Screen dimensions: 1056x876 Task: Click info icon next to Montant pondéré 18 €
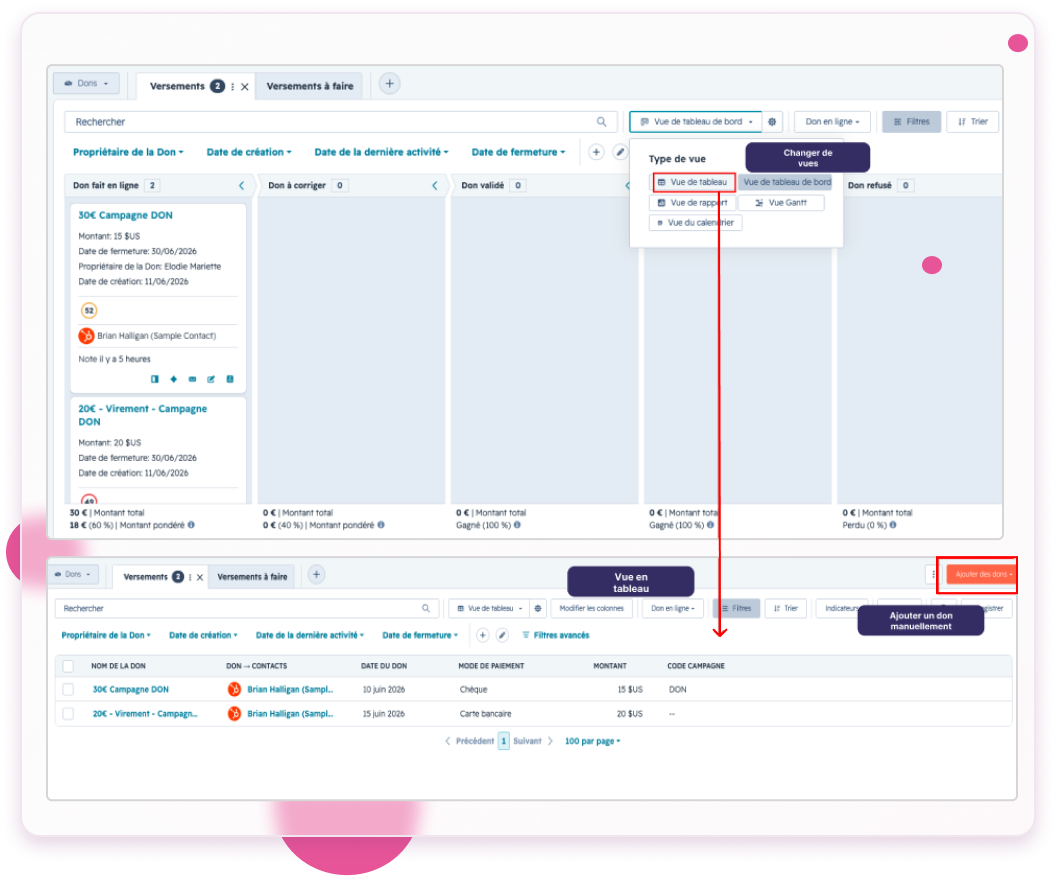point(191,525)
